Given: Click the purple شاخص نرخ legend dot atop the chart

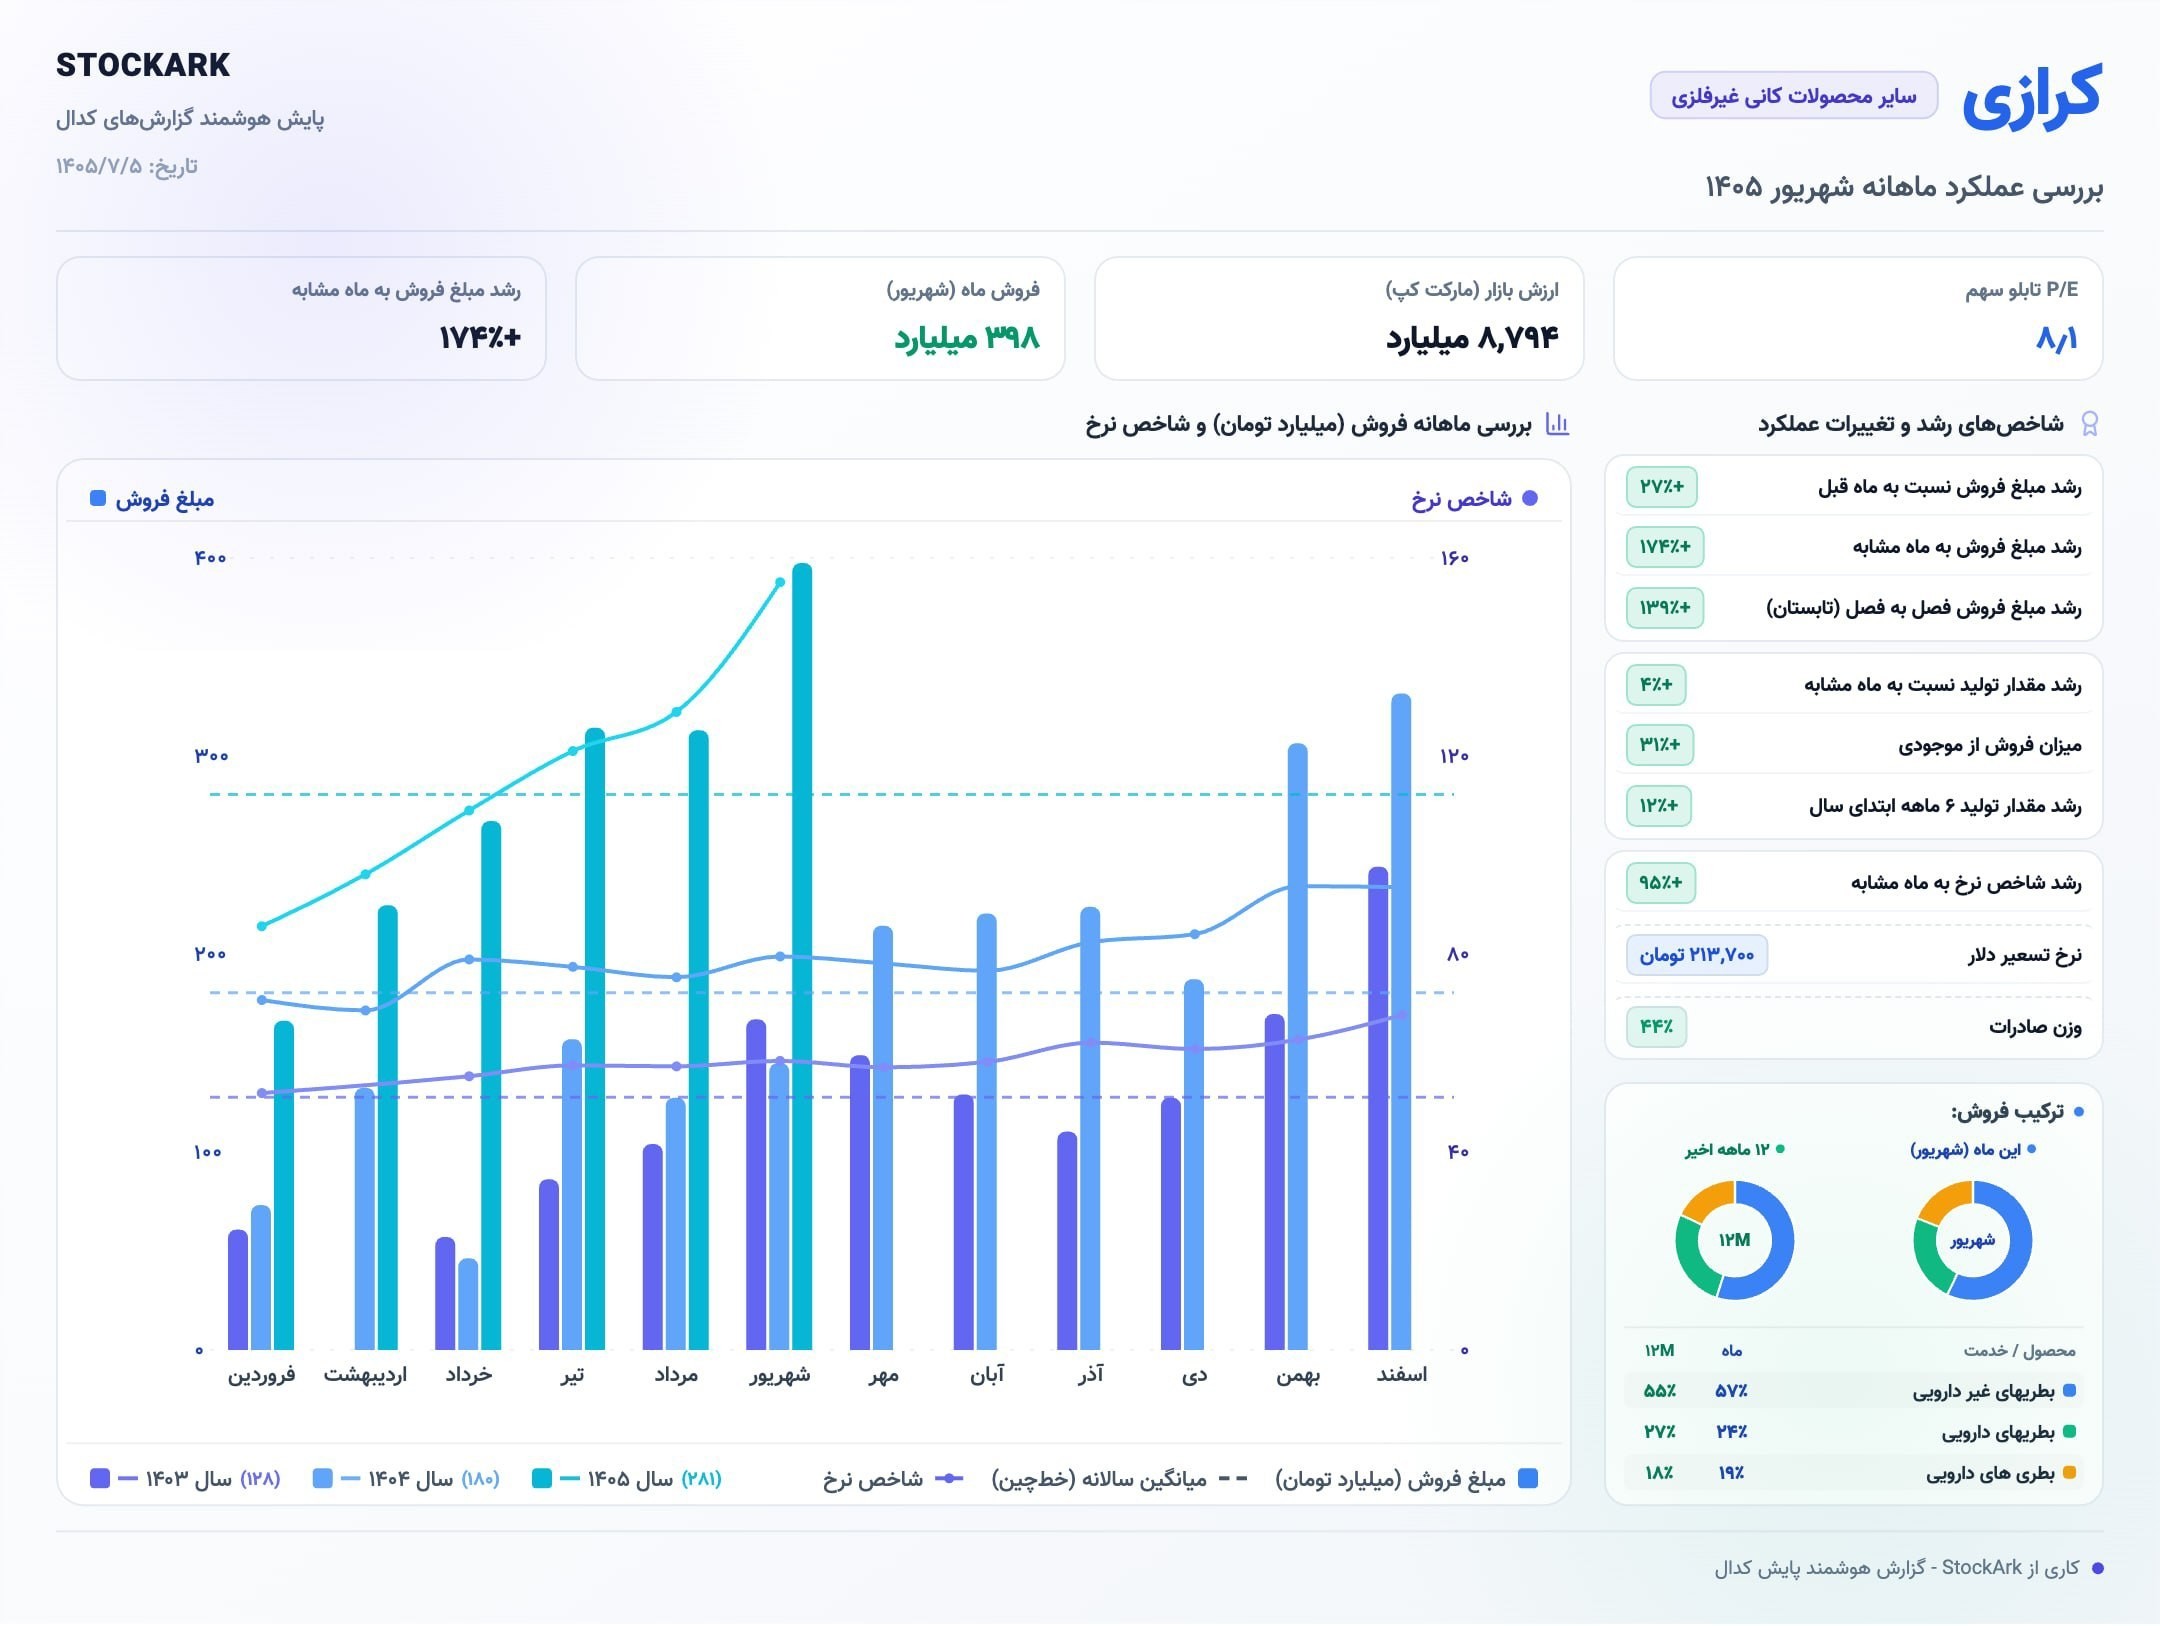Looking at the screenshot, I should pyautogui.click(x=1529, y=498).
